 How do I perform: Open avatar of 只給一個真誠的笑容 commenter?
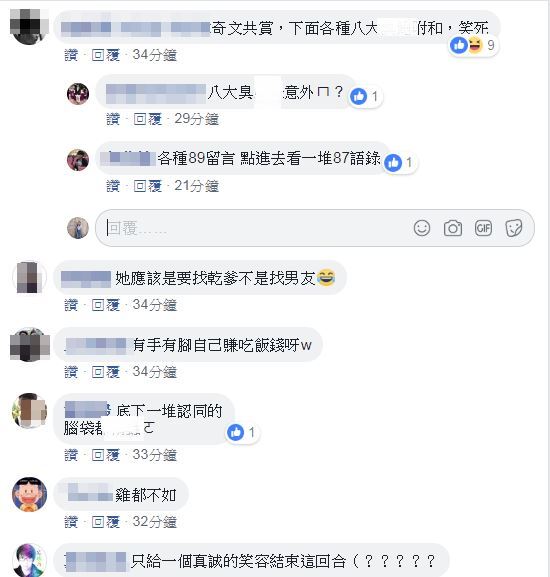(x=30, y=560)
